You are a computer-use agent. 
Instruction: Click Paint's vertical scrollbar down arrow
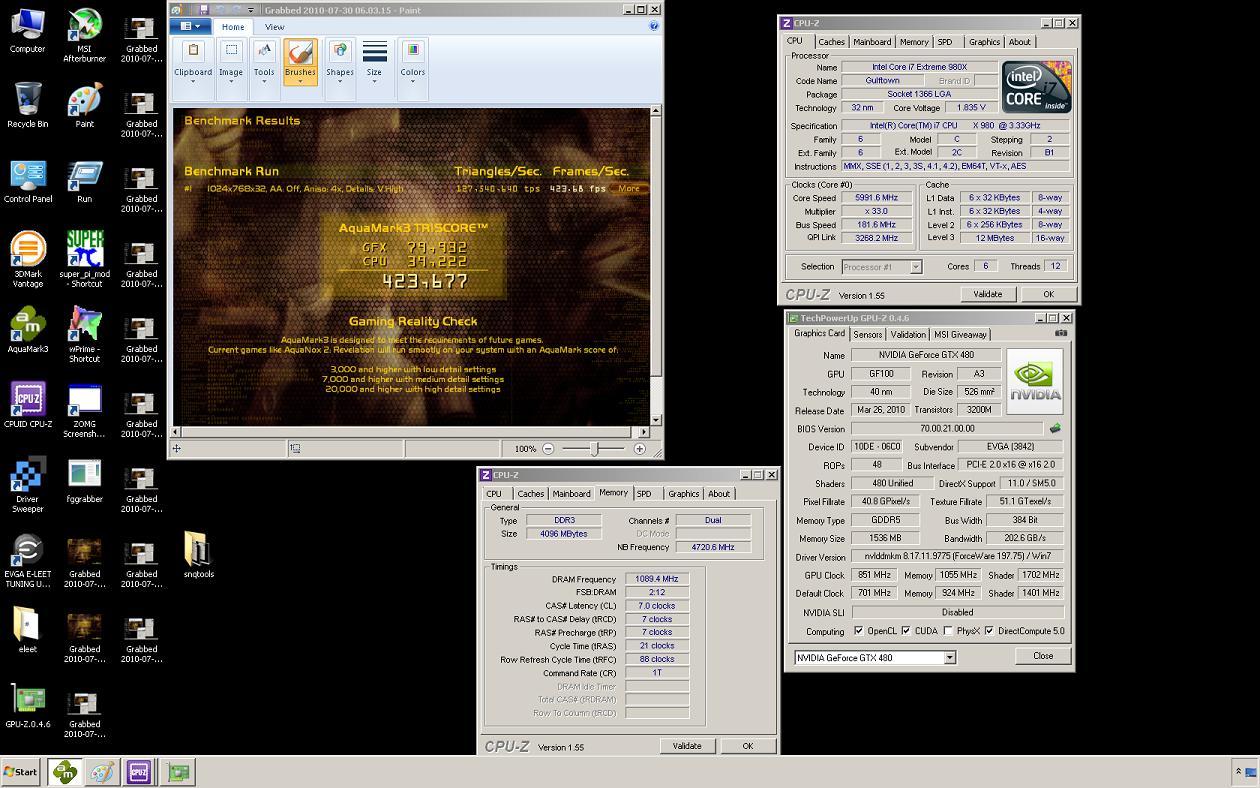tap(656, 420)
